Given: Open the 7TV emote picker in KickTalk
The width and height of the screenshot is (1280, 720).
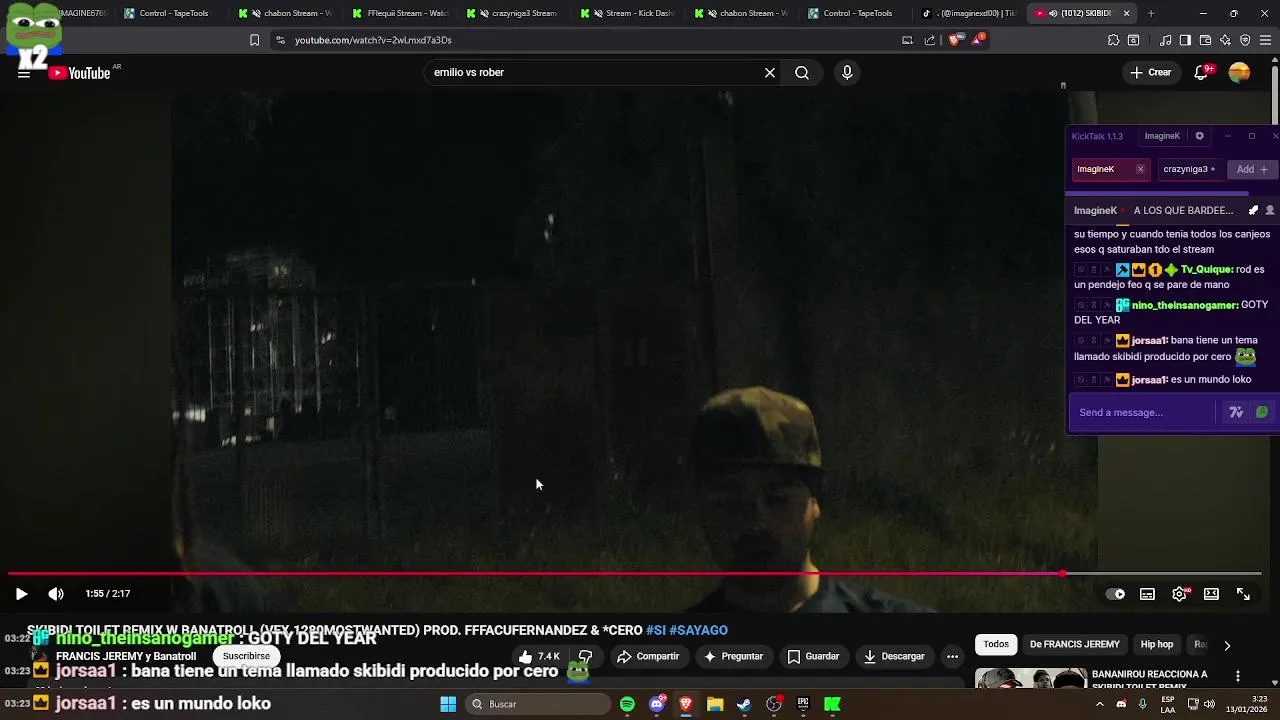Looking at the screenshot, I should (1236, 412).
